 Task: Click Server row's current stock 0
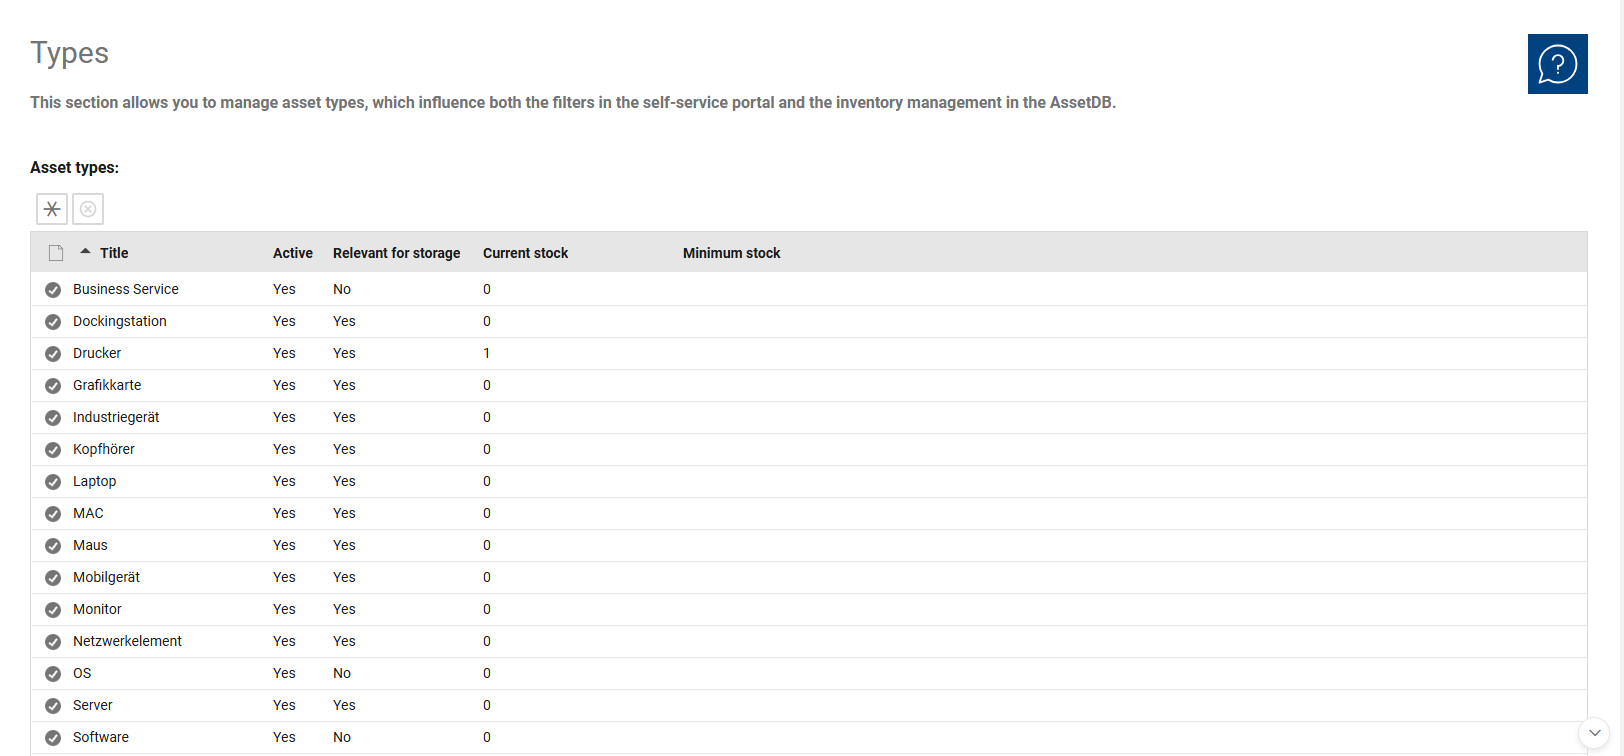(487, 705)
